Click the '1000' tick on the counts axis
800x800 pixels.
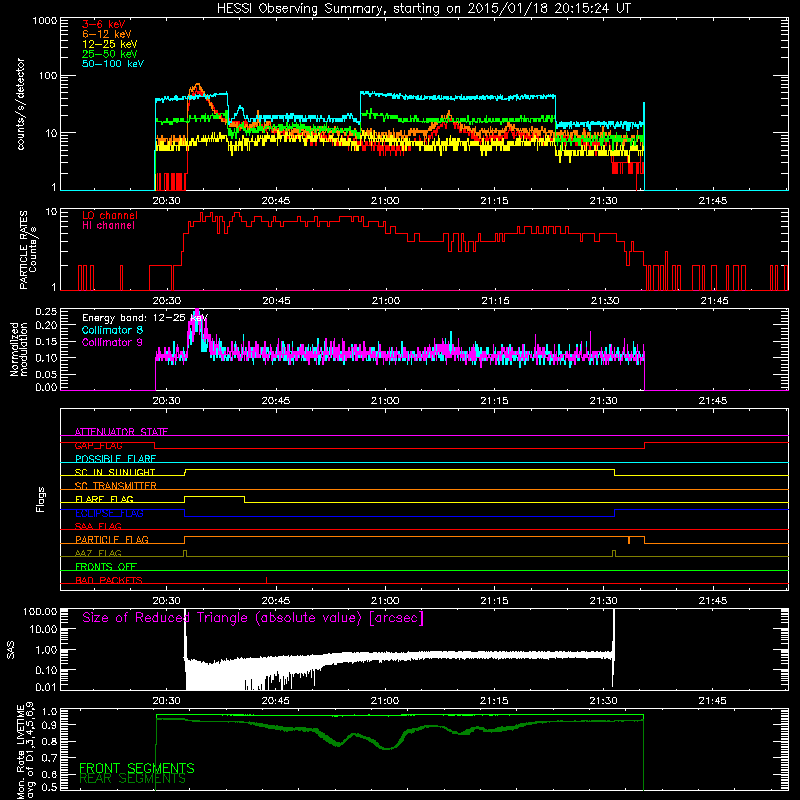(x=44, y=20)
